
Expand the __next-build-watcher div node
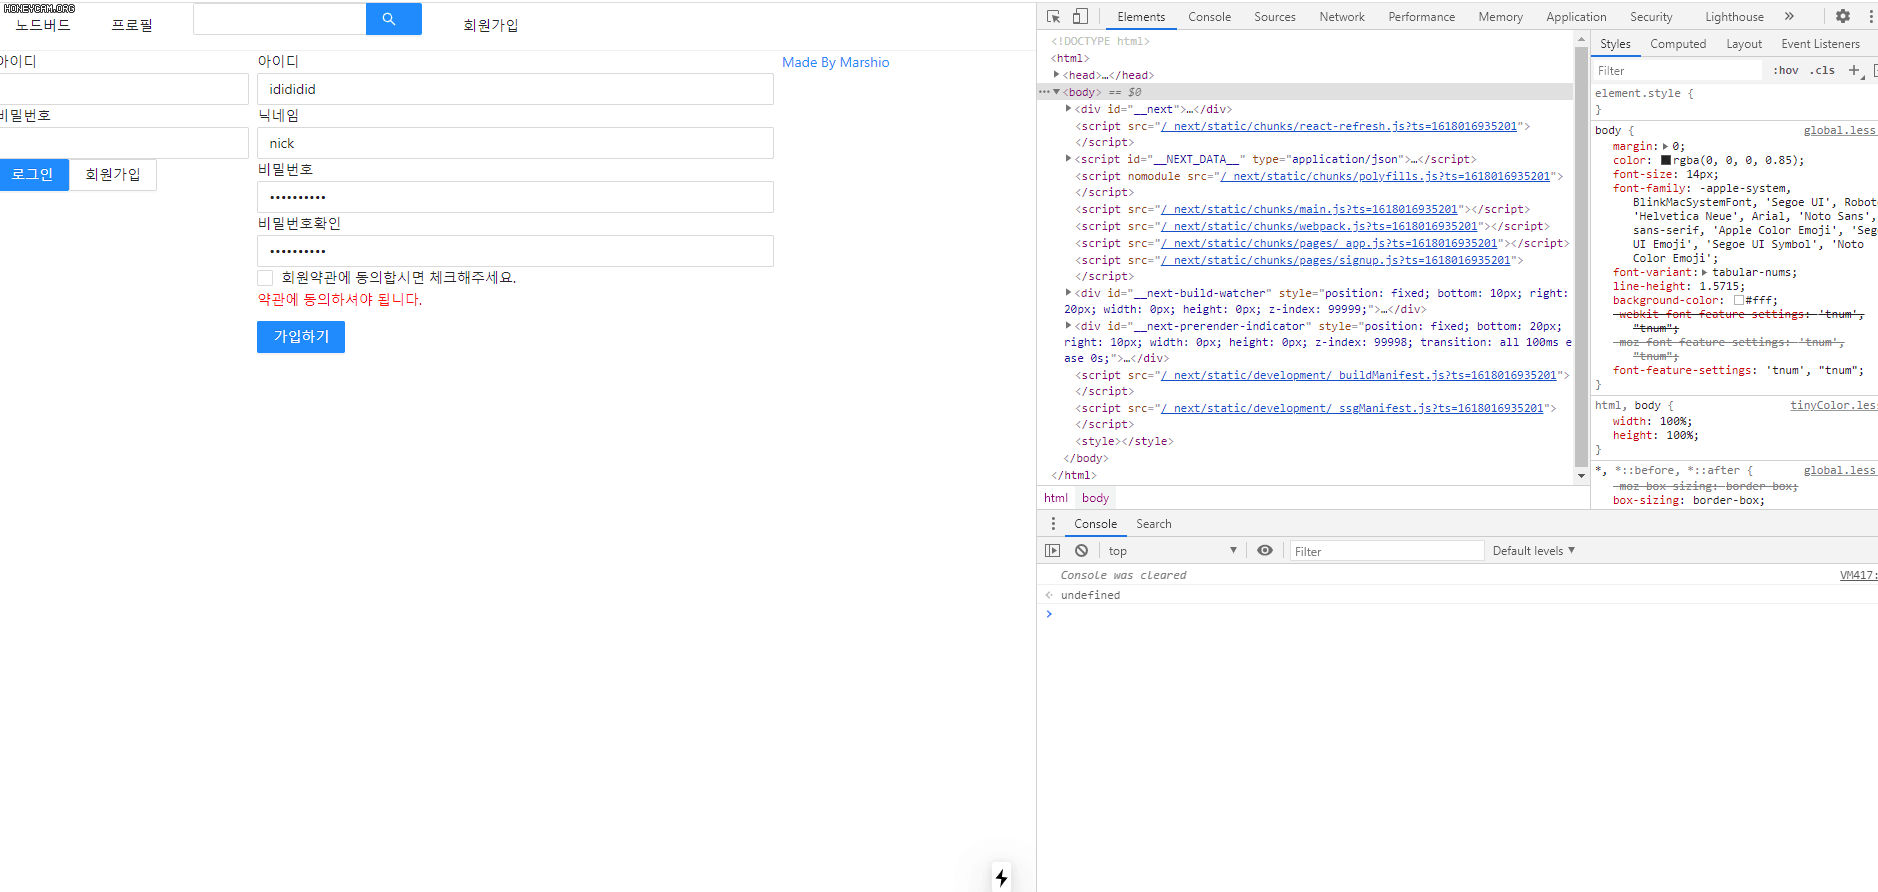[1068, 292]
